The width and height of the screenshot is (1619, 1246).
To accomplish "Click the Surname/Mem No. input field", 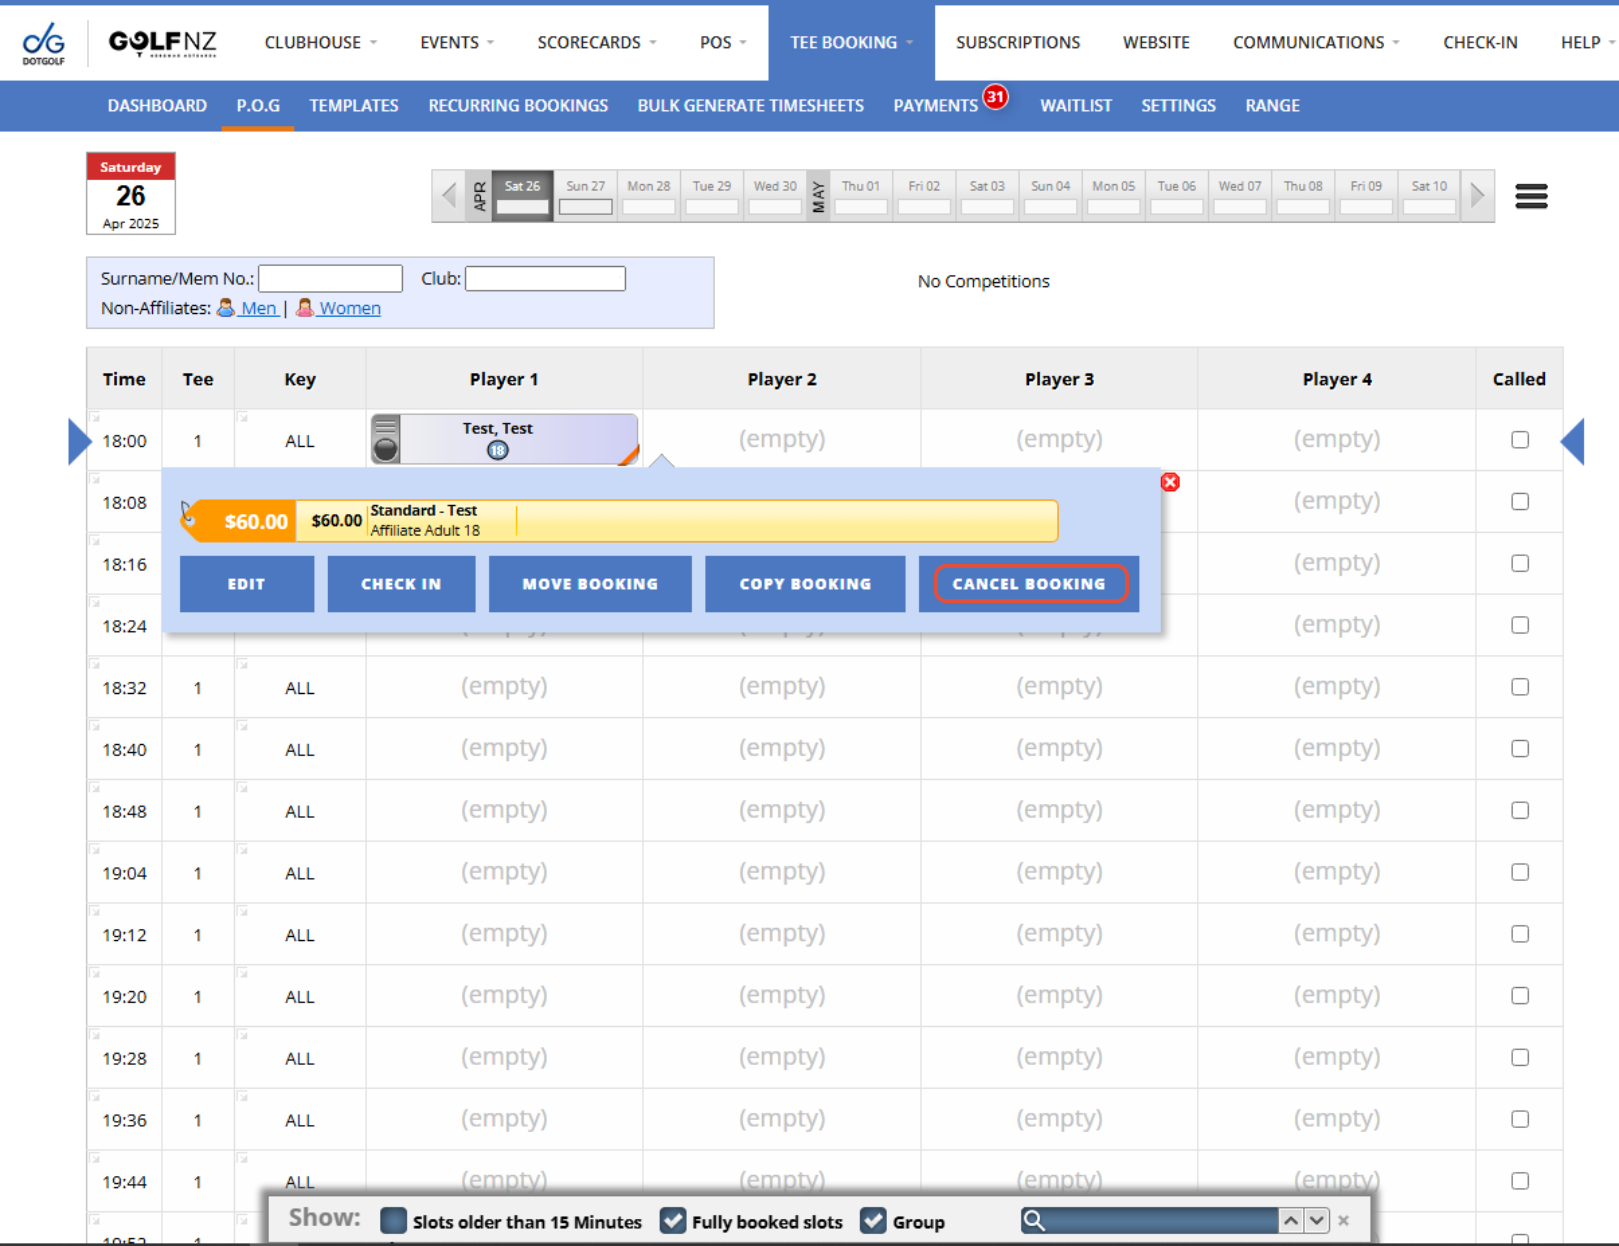I will [x=330, y=279].
